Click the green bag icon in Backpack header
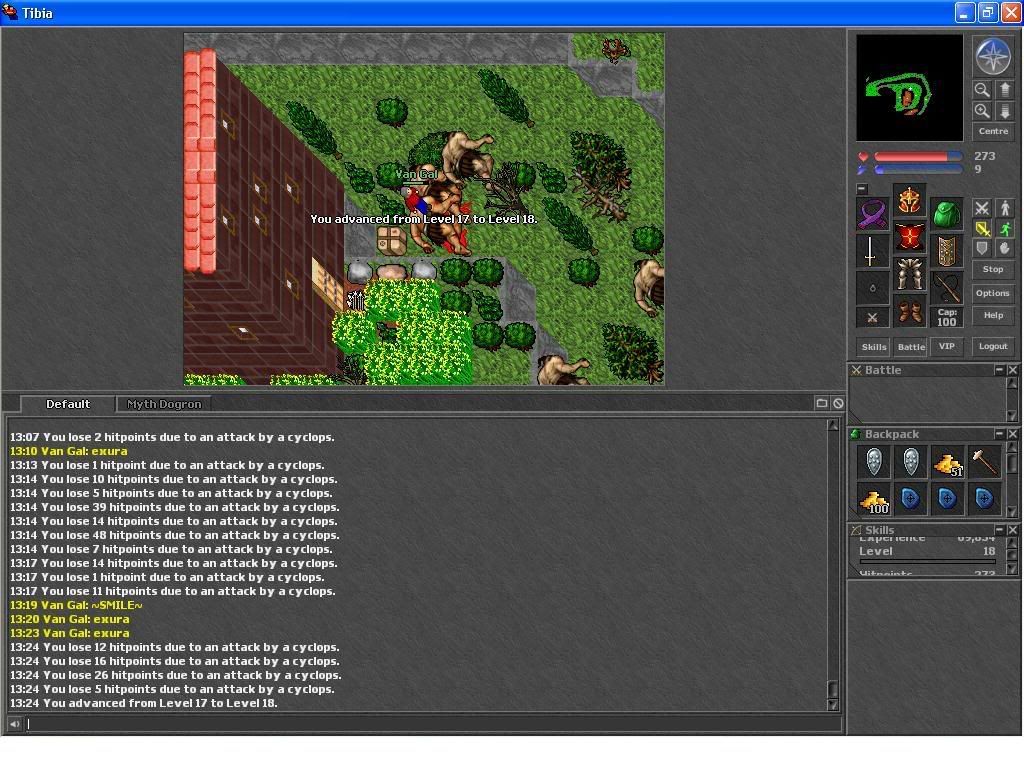The width and height of the screenshot is (1024, 768). [x=856, y=434]
